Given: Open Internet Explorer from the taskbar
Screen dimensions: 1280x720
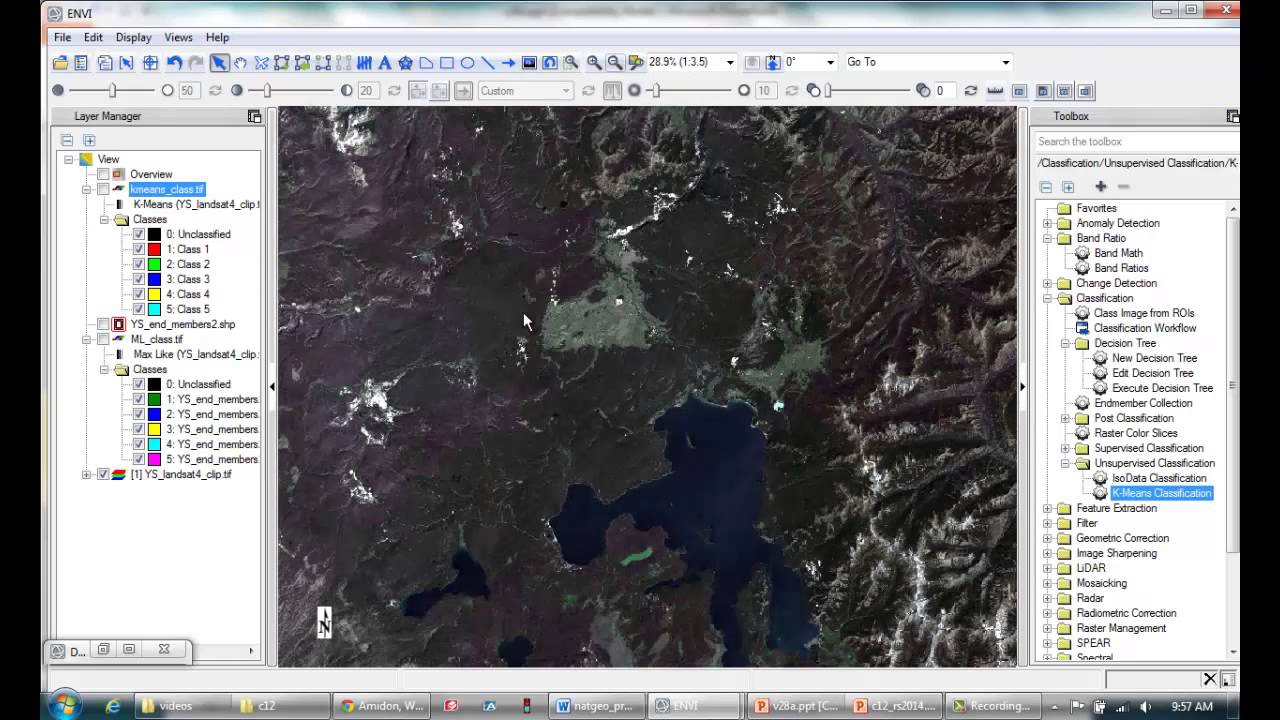Looking at the screenshot, I should click(x=113, y=705).
